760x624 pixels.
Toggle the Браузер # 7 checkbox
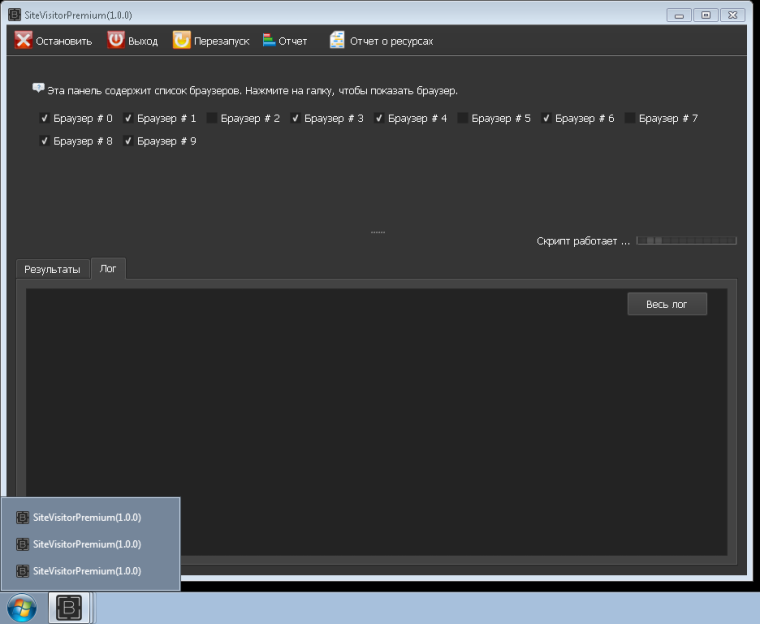tap(630, 118)
